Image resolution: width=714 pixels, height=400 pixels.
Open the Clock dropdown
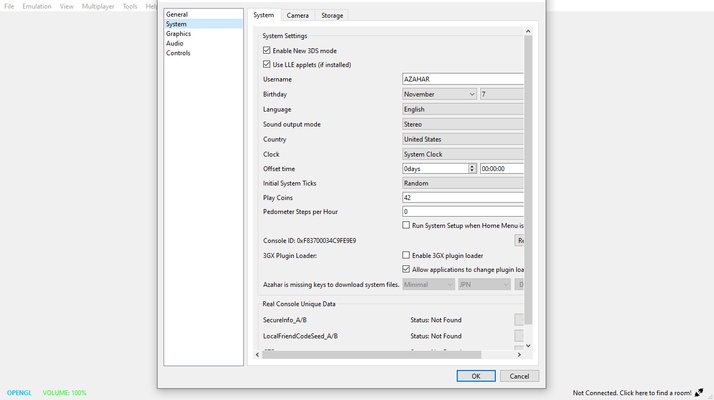pyautogui.click(x=463, y=154)
